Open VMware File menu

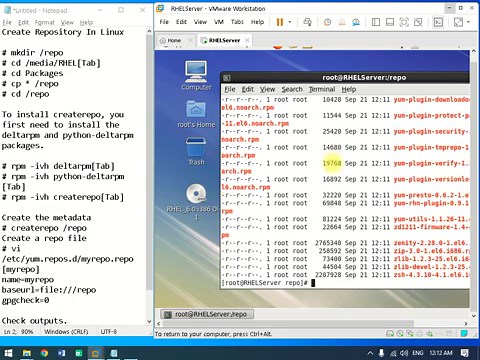[x=164, y=22]
